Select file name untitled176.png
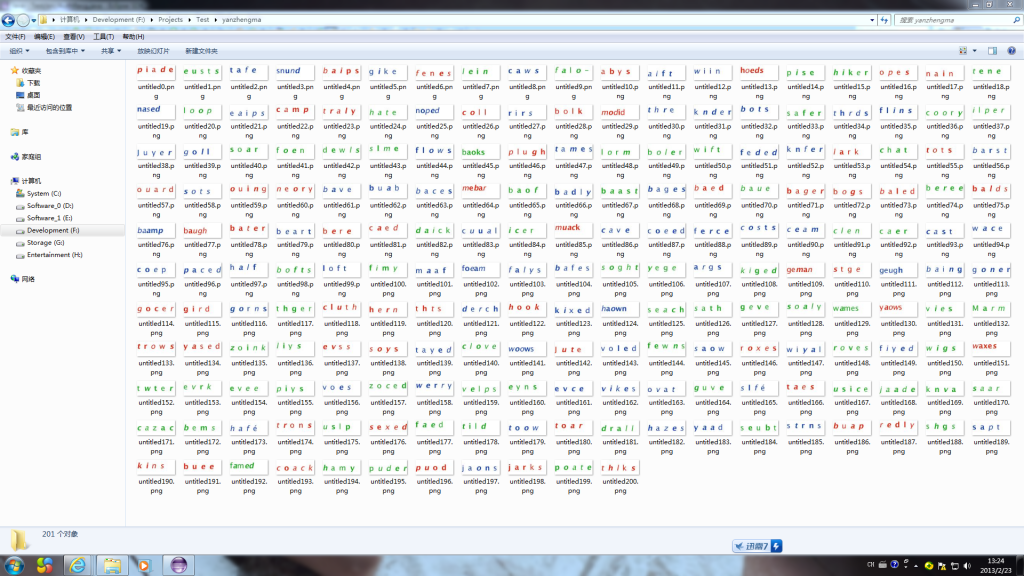The width and height of the screenshot is (1024, 576). (388, 447)
